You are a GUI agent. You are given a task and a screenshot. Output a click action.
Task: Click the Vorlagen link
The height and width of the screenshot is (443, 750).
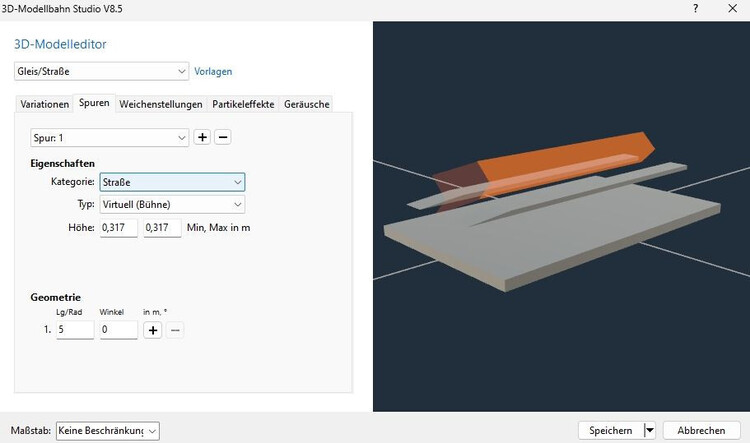[213, 72]
